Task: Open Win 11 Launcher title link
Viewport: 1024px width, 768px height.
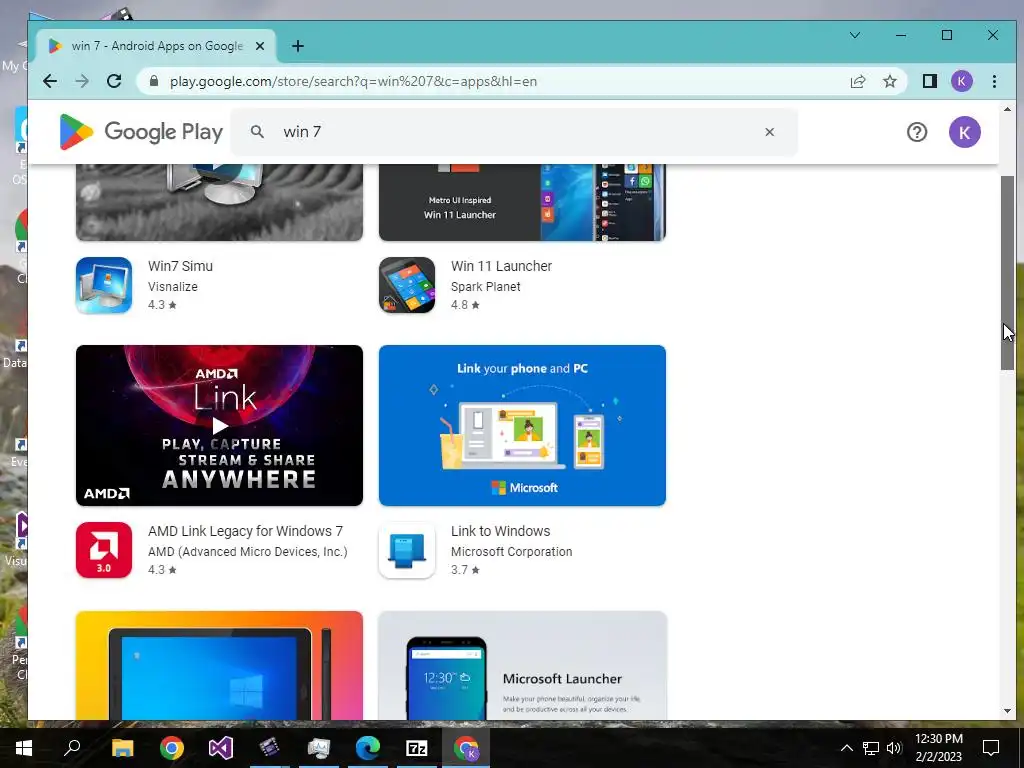Action: [x=501, y=266]
